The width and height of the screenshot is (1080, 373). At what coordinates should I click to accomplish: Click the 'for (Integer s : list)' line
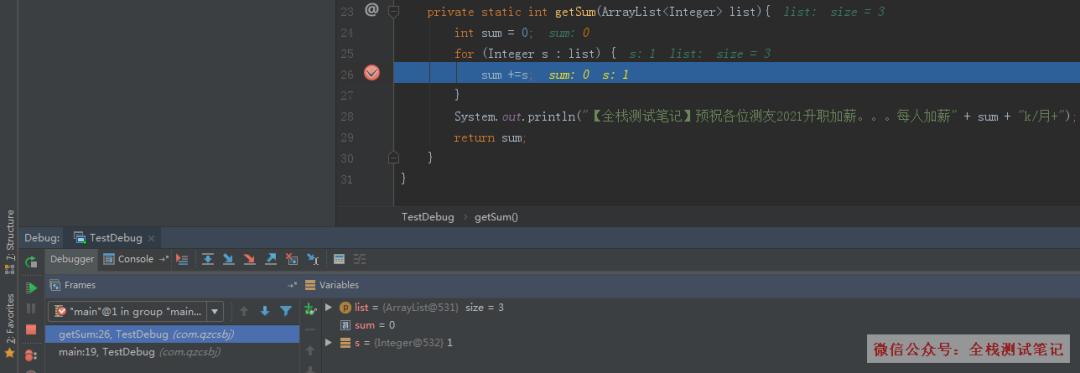[534, 53]
